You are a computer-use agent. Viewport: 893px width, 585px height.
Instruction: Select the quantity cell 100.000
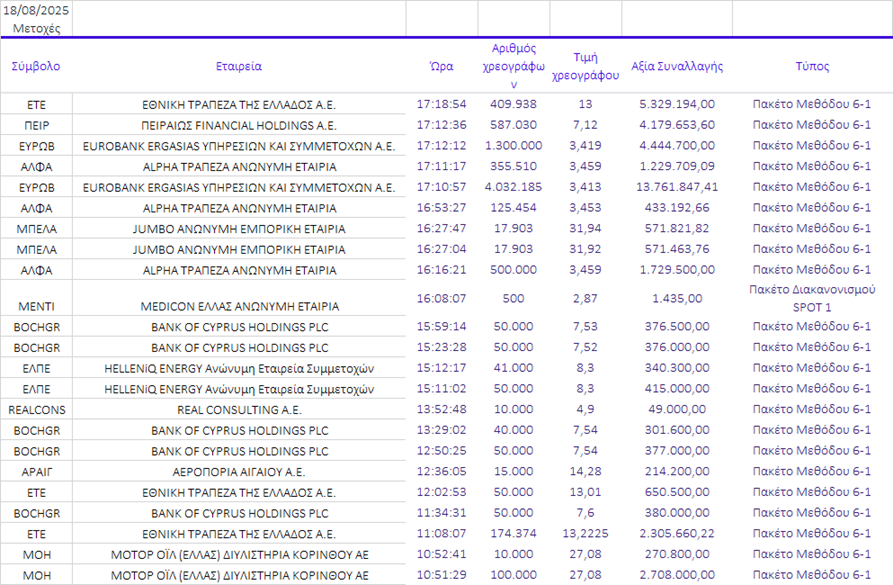(513, 575)
